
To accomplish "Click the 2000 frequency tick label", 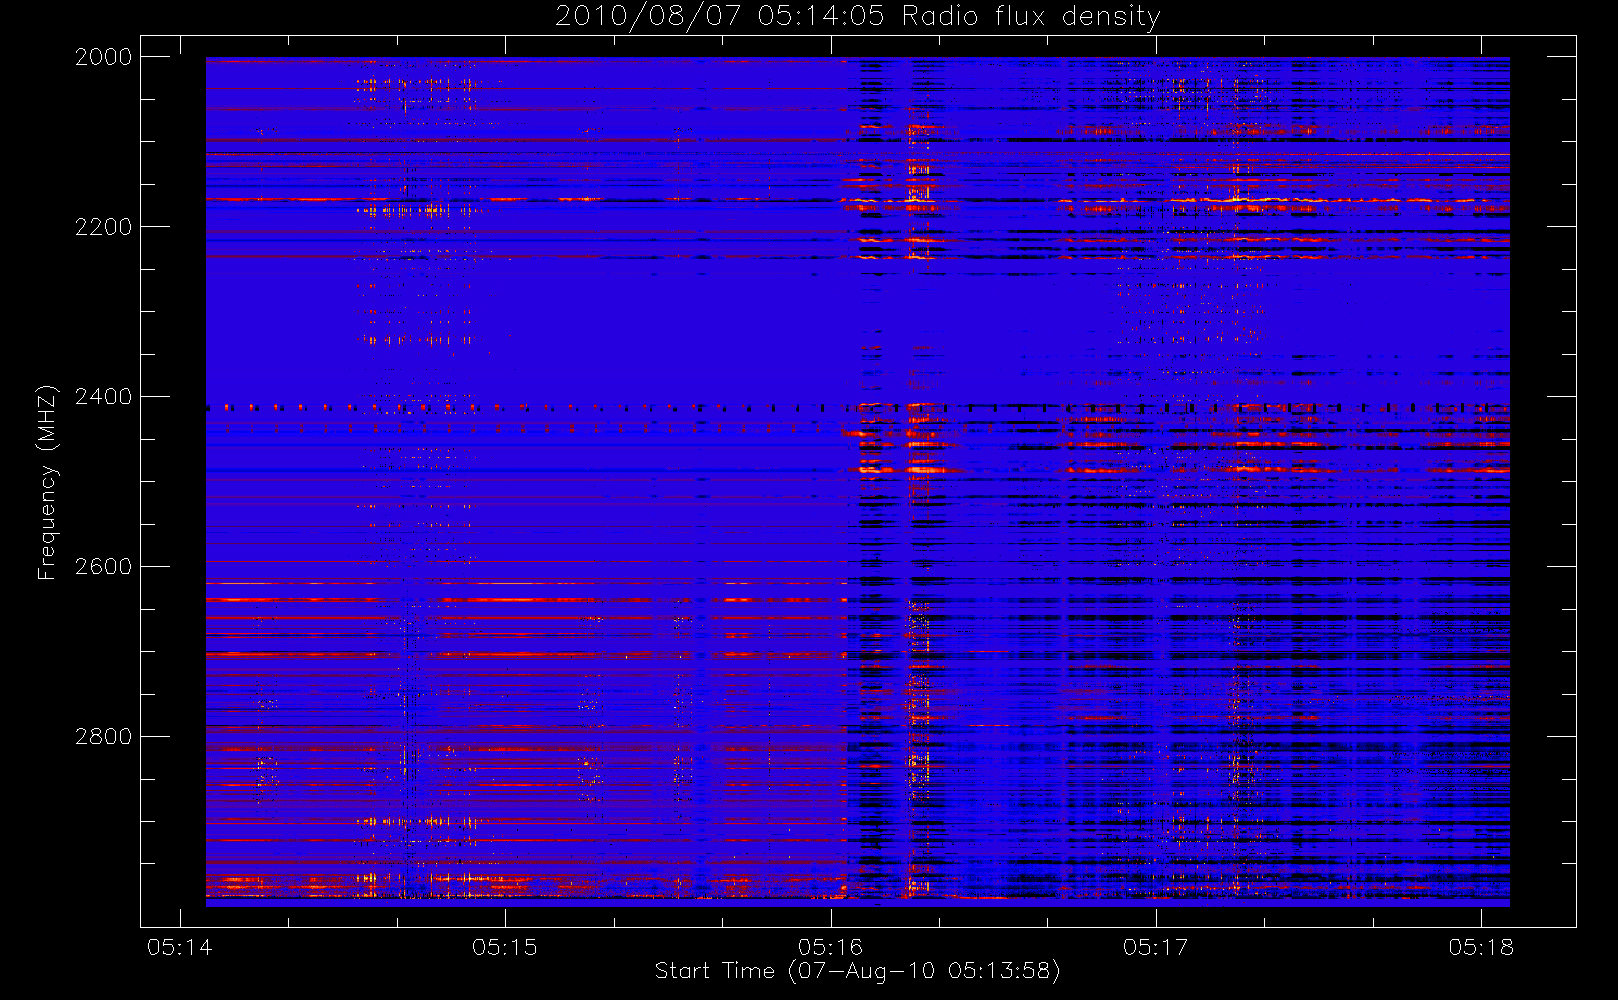I will [x=104, y=57].
